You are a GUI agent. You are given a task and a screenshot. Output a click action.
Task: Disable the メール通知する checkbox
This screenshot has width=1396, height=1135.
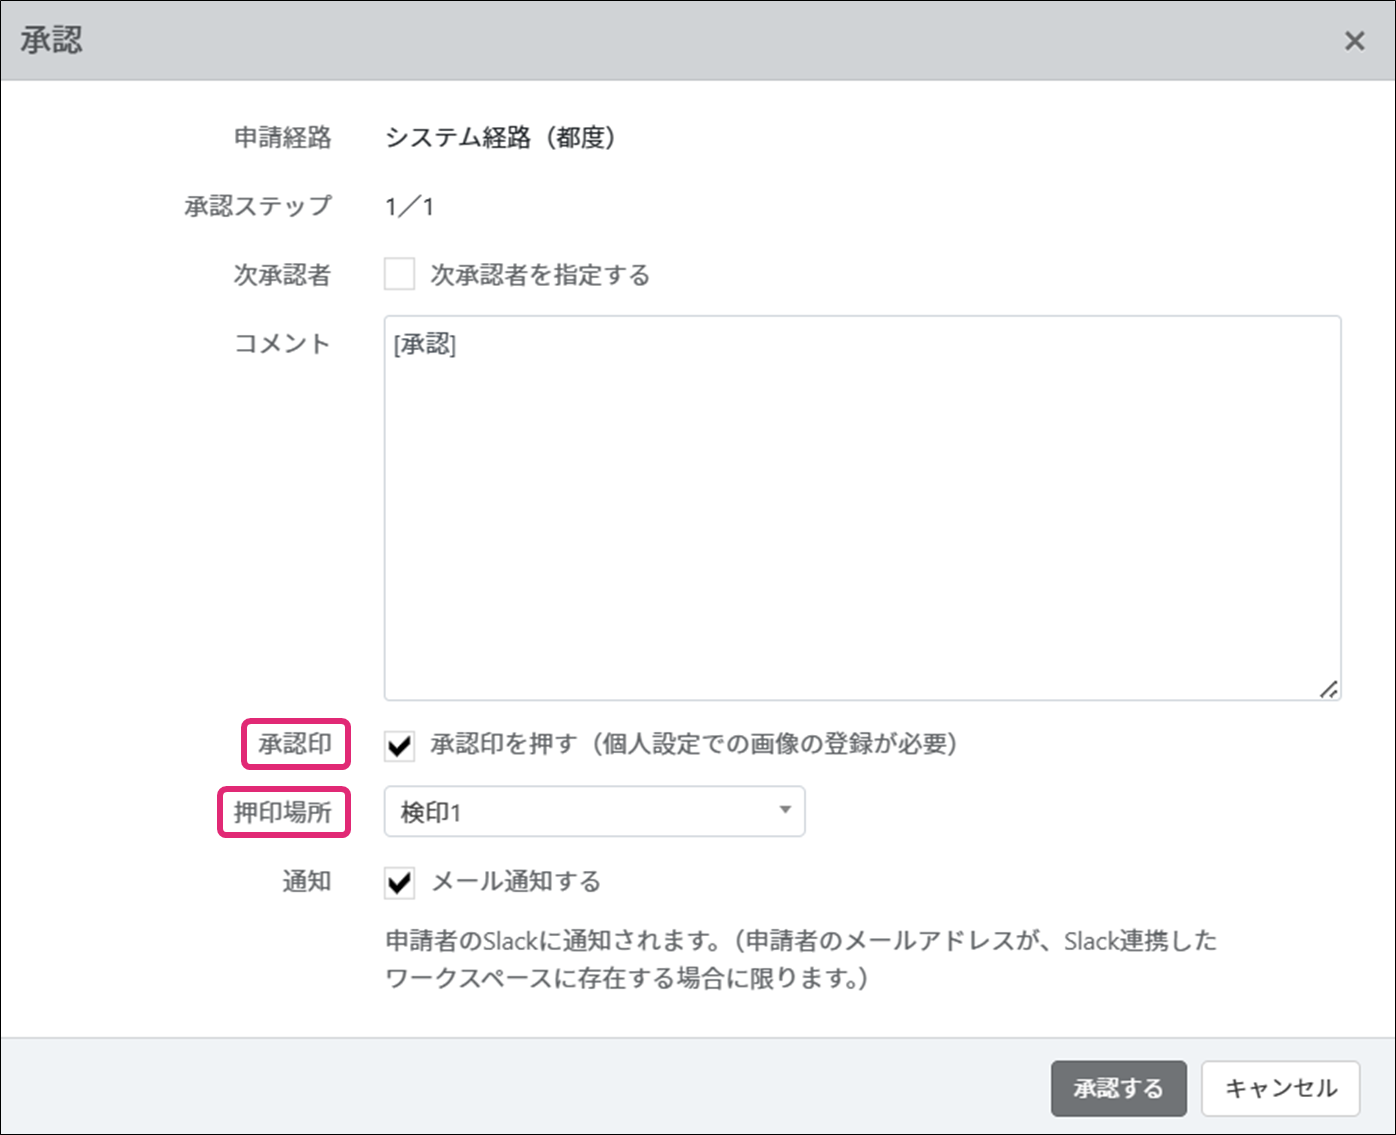click(x=400, y=882)
